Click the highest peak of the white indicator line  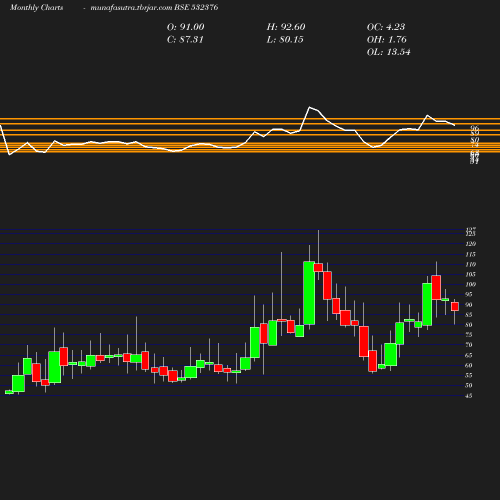pos(310,107)
